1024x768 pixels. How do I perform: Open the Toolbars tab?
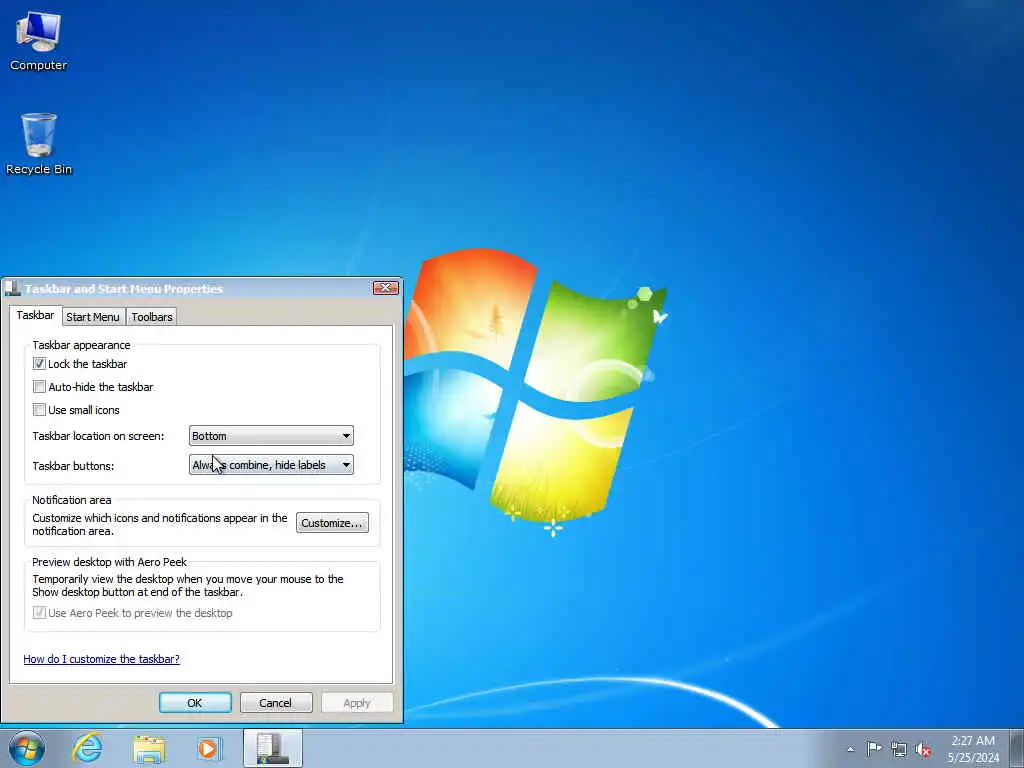[x=152, y=317]
